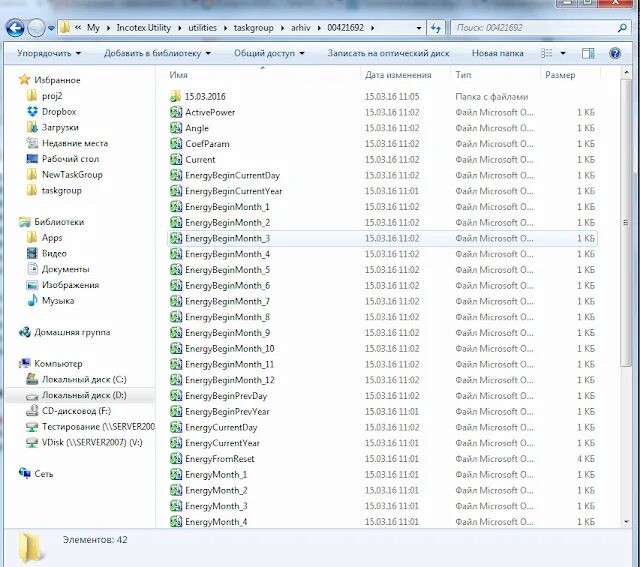The width and height of the screenshot is (640, 567).
Task: Select the EnergyBeginPrevYear file
Action: 227,411
